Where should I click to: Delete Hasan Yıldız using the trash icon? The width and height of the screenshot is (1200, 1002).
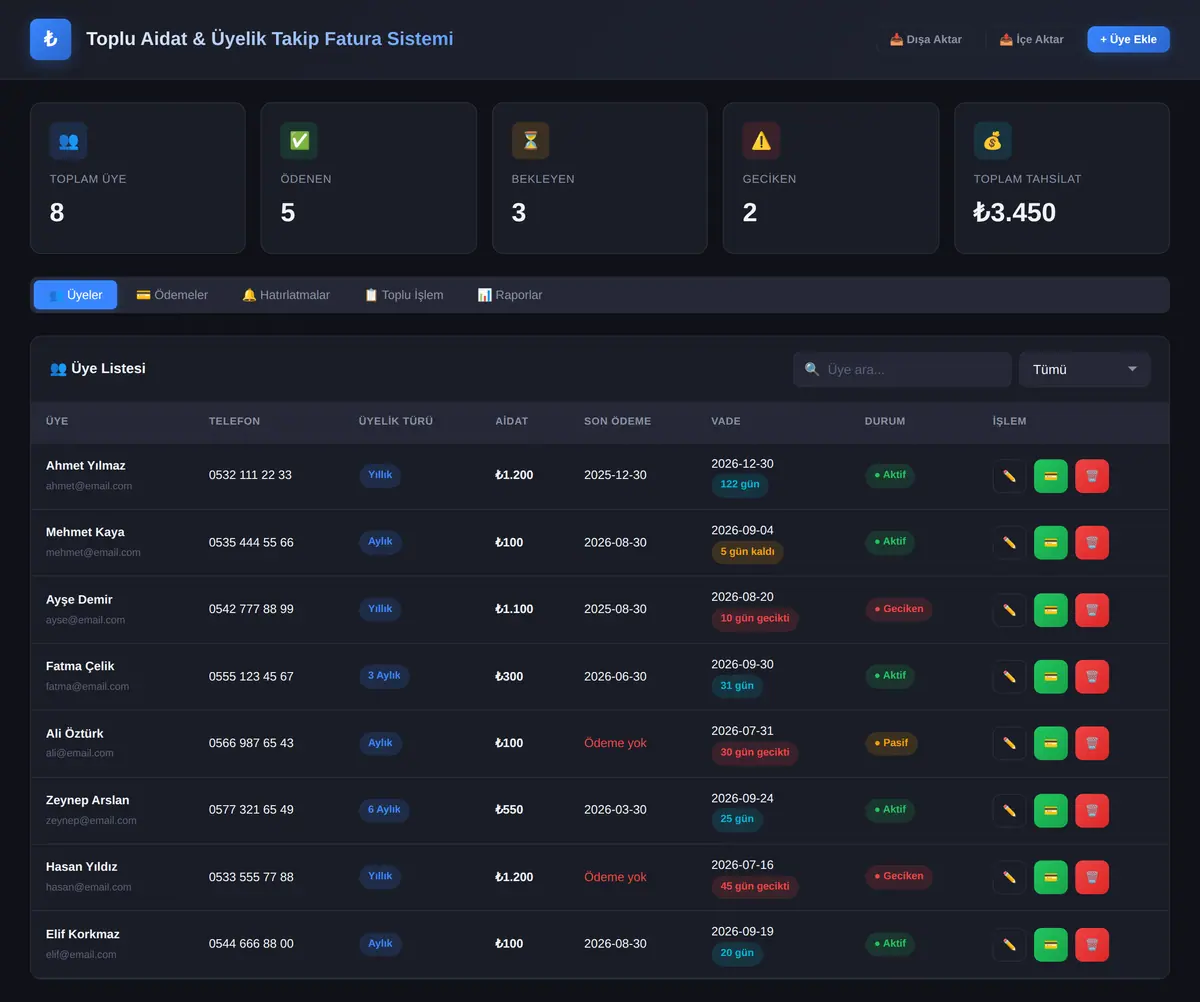[x=1092, y=878]
